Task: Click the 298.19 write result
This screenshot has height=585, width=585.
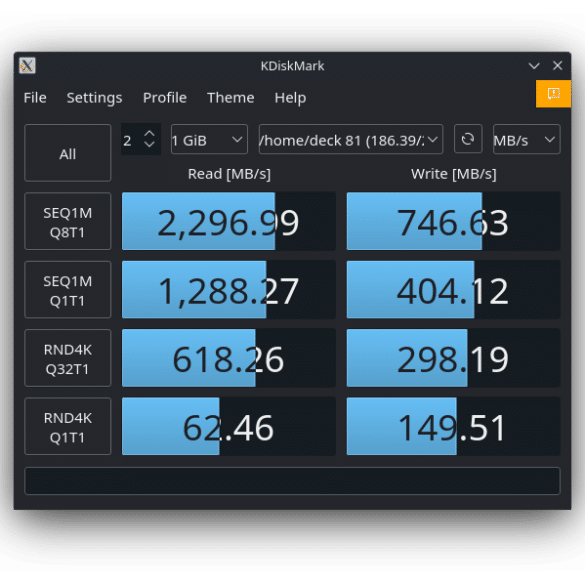Action: [453, 358]
